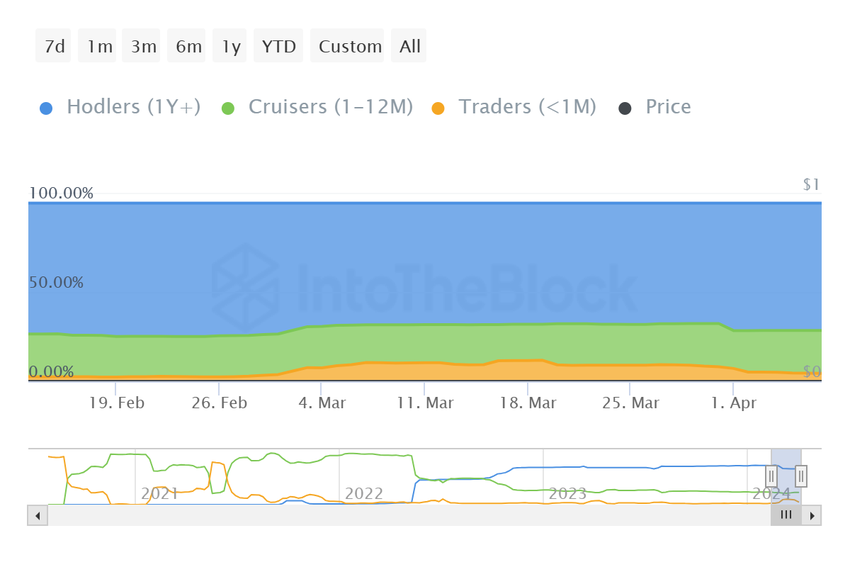Click the navigator scroll right arrow

(x=812, y=516)
